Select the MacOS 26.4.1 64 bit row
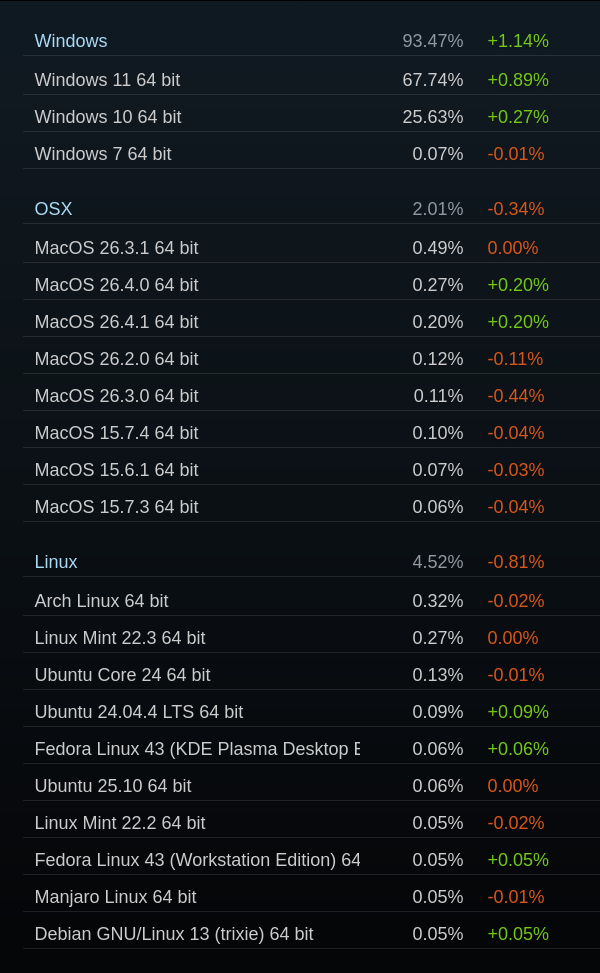This screenshot has height=973, width=600. tap(311, 321)
